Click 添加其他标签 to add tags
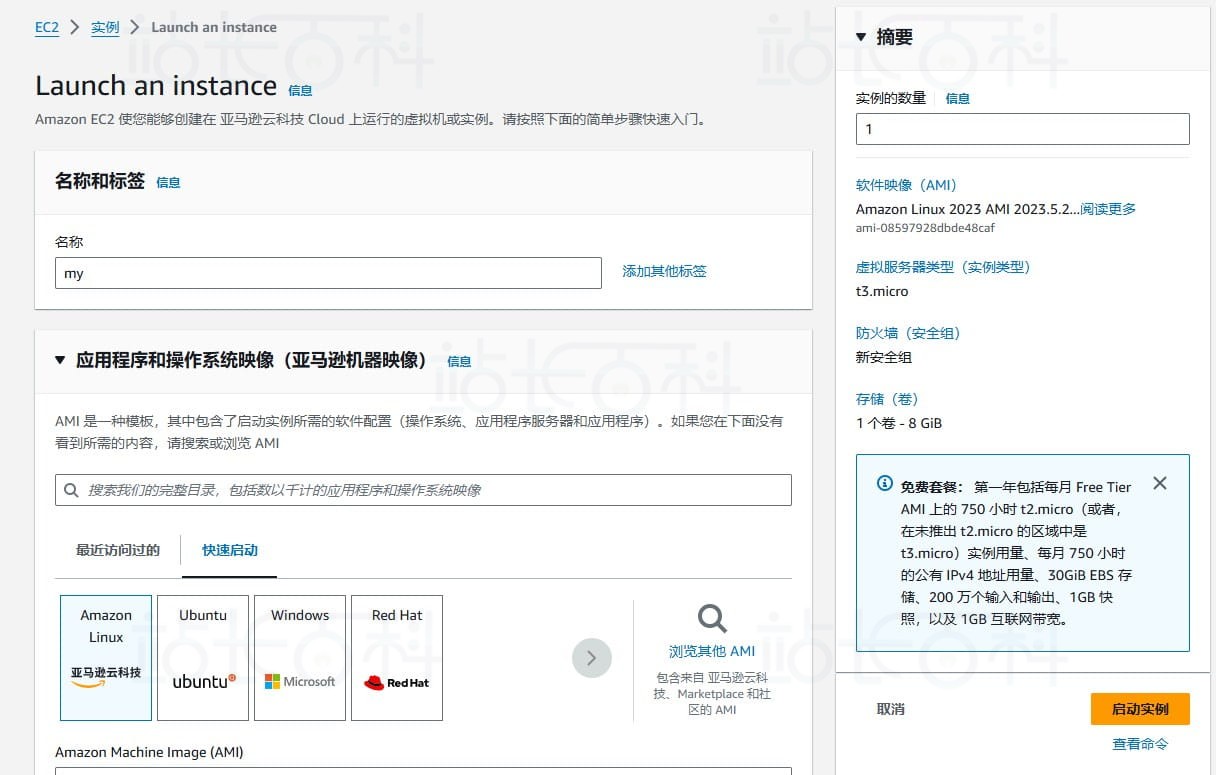Viewport: 1216px width, 775px height. pyautogui.click(x=664, y=271)
